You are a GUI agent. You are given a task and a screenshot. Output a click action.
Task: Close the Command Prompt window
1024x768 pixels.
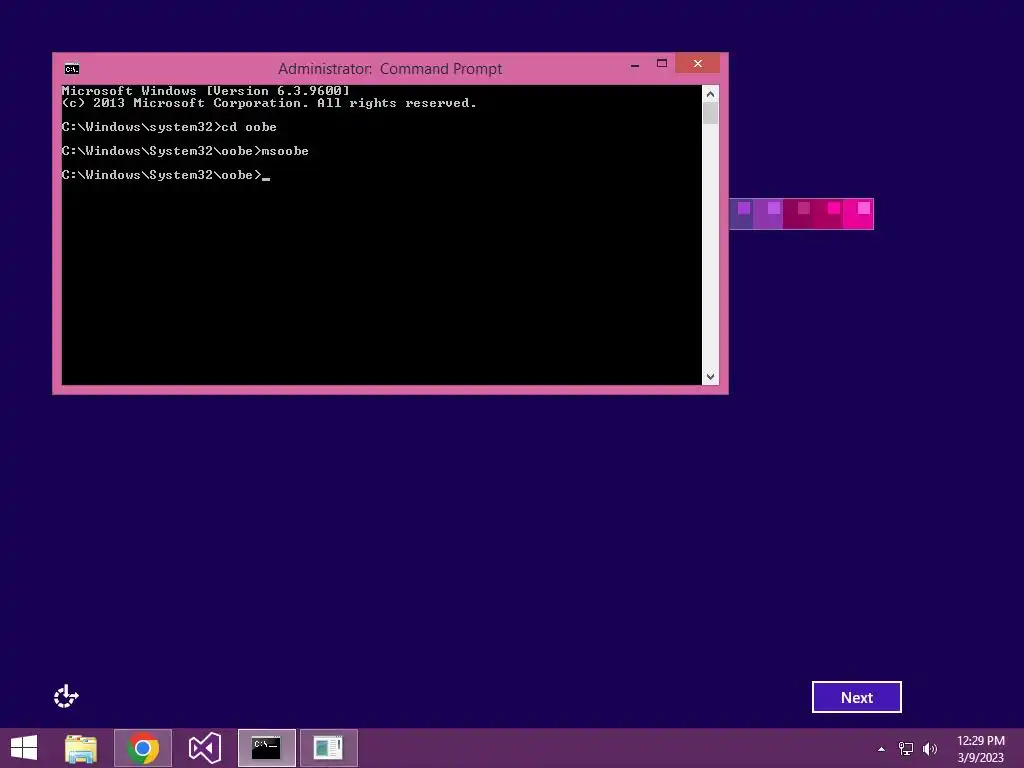[697, 63]
